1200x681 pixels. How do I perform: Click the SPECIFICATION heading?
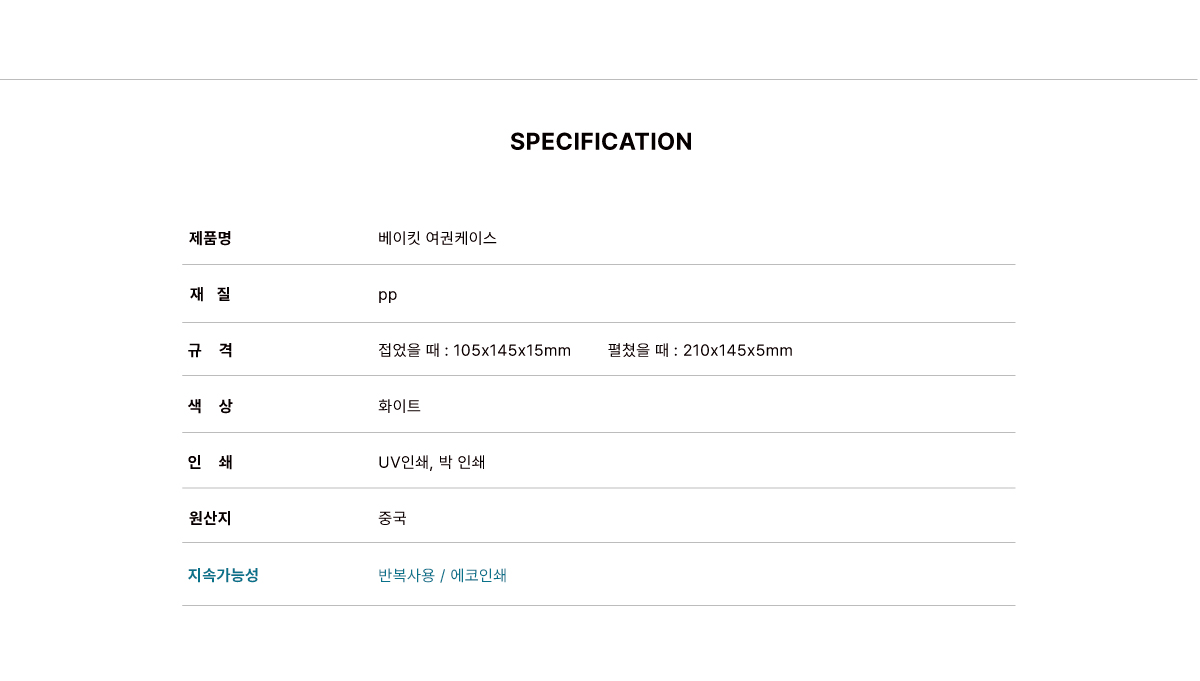click(x=601, y=142)
